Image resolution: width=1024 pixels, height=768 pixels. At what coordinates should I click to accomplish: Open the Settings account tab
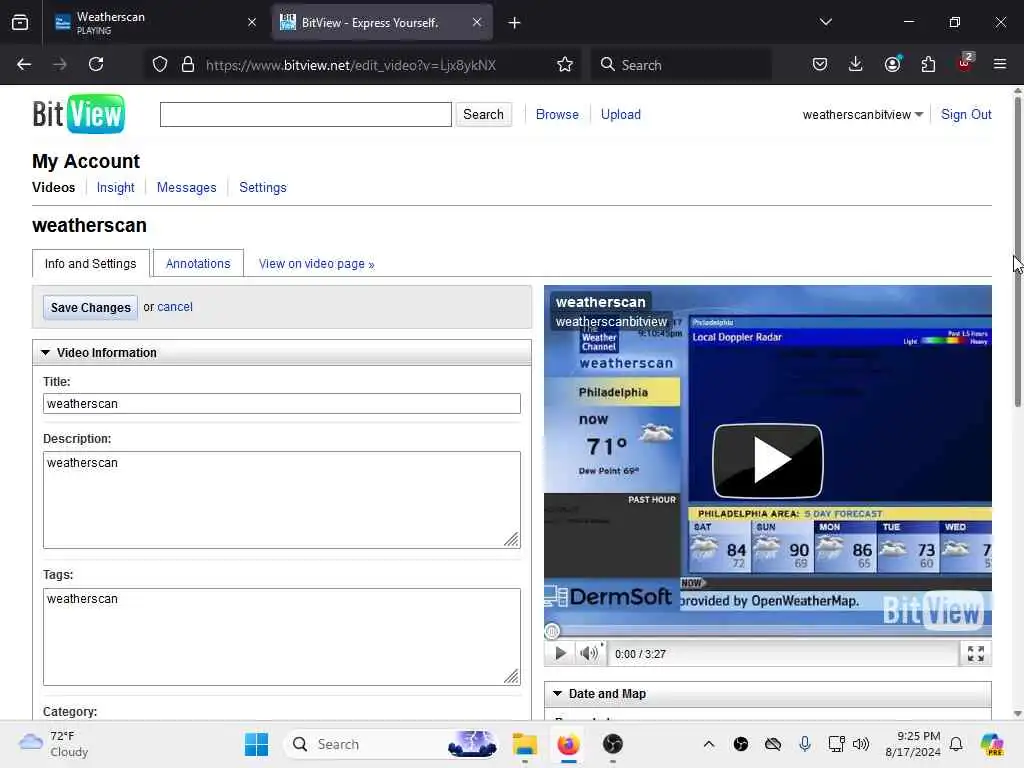click(x=263, y=187)
